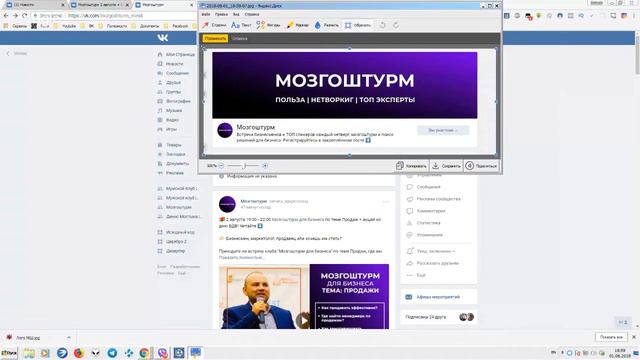Open Моя Страница in VK sidebar

176,54
